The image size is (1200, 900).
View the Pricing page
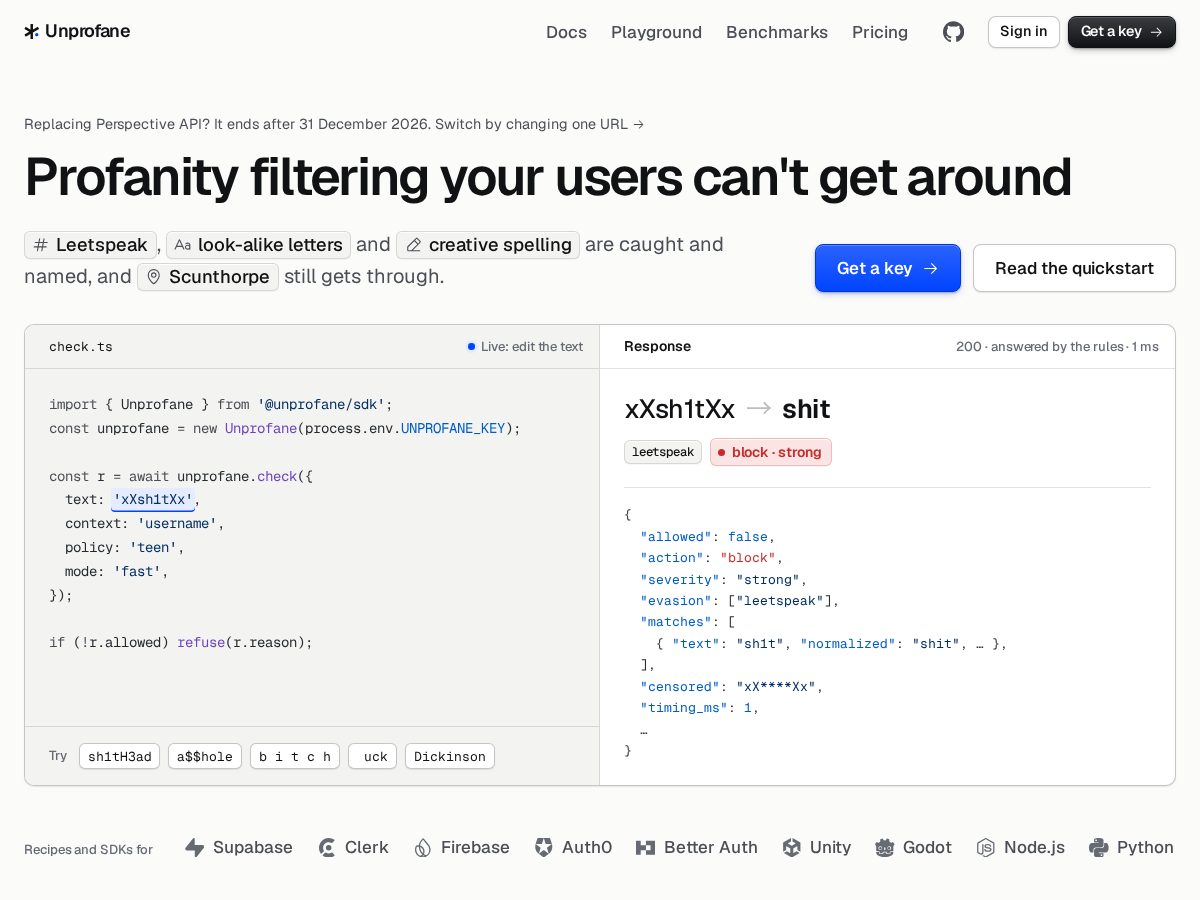(x=880, y=32)
